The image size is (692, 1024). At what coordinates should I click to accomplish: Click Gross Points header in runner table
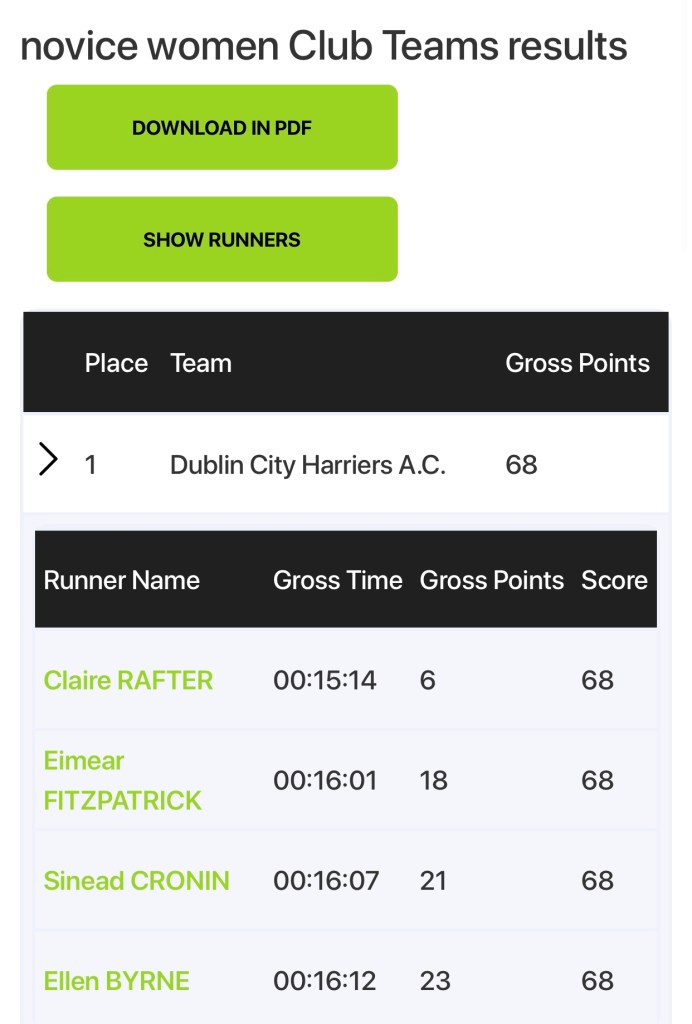(491, 580)
